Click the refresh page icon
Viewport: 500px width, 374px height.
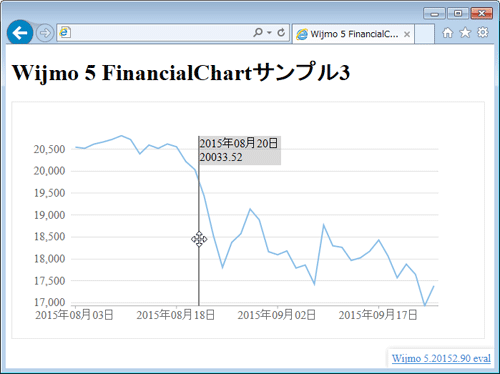tap(281, 32)
